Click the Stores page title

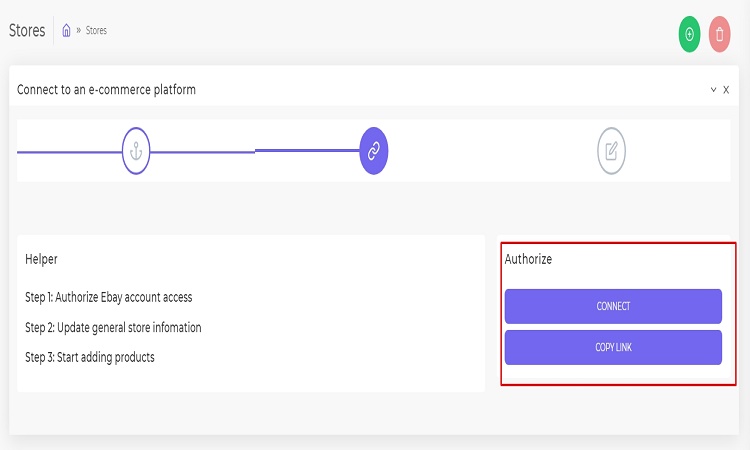[x=27, y=31]
